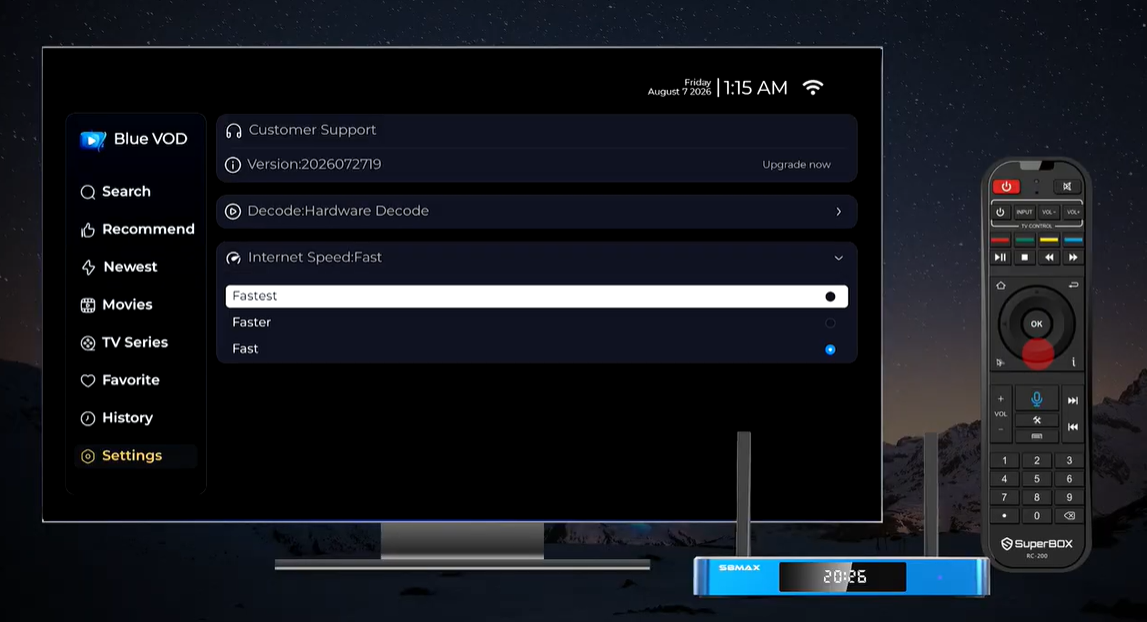Collapse the Internet Speed dropdown arrow

click(x=838, y=258)
